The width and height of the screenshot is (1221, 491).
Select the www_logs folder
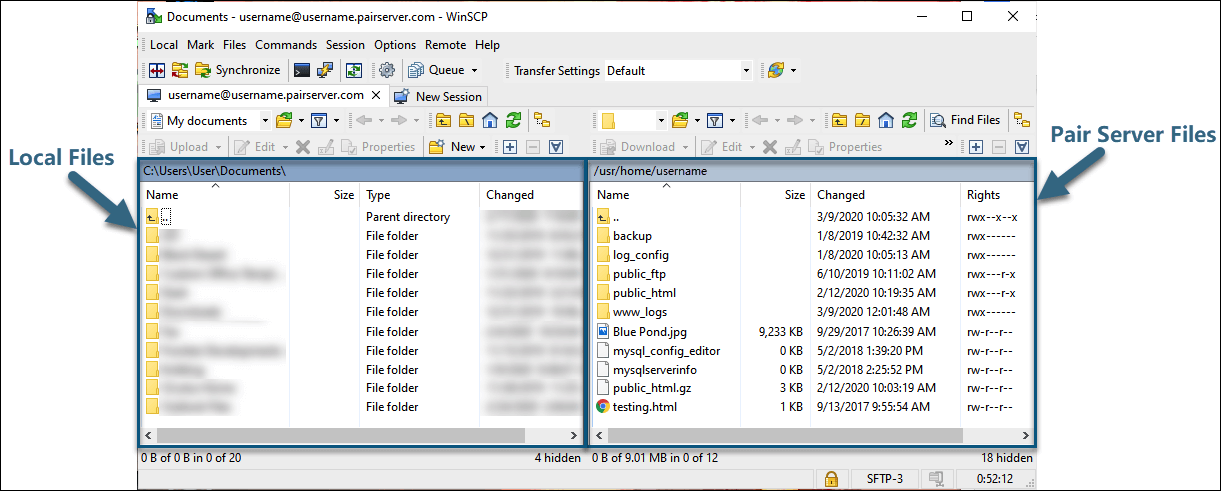(639, 312)
